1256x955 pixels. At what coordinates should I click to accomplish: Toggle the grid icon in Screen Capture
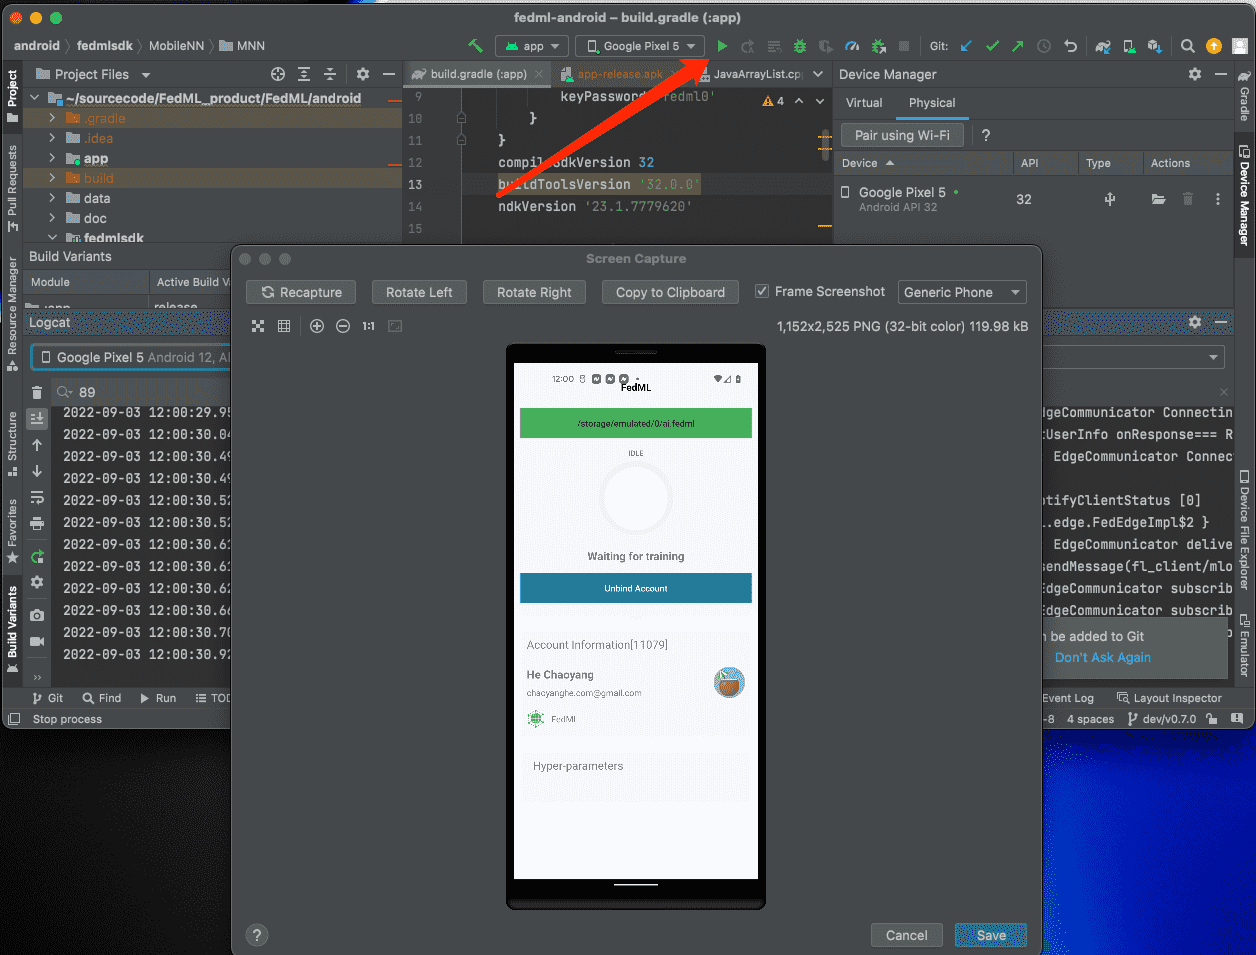[x=284, y=326]
